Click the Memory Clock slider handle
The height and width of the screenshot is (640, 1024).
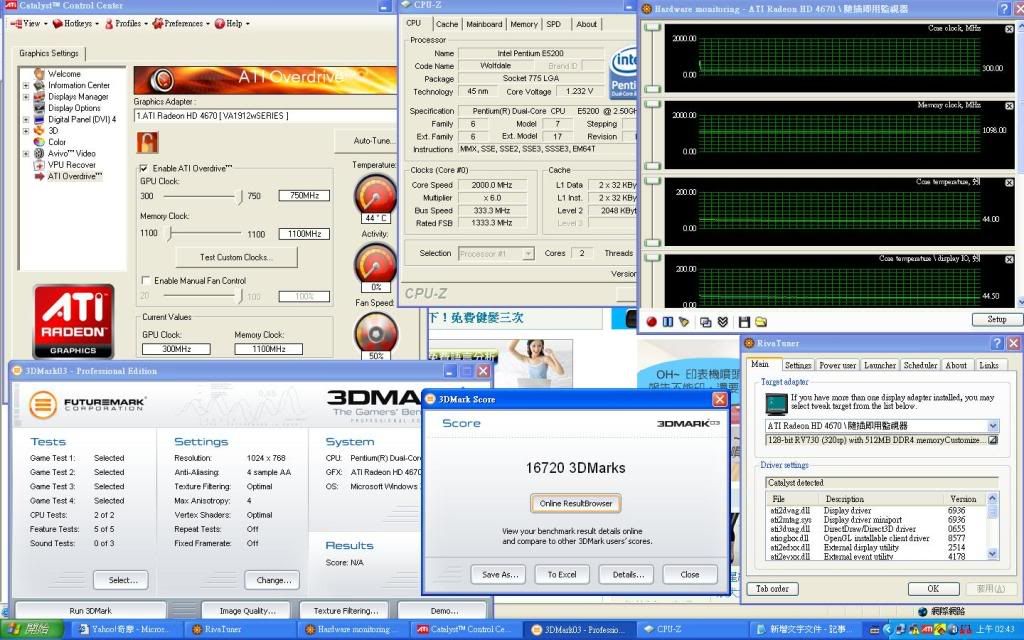170,233
